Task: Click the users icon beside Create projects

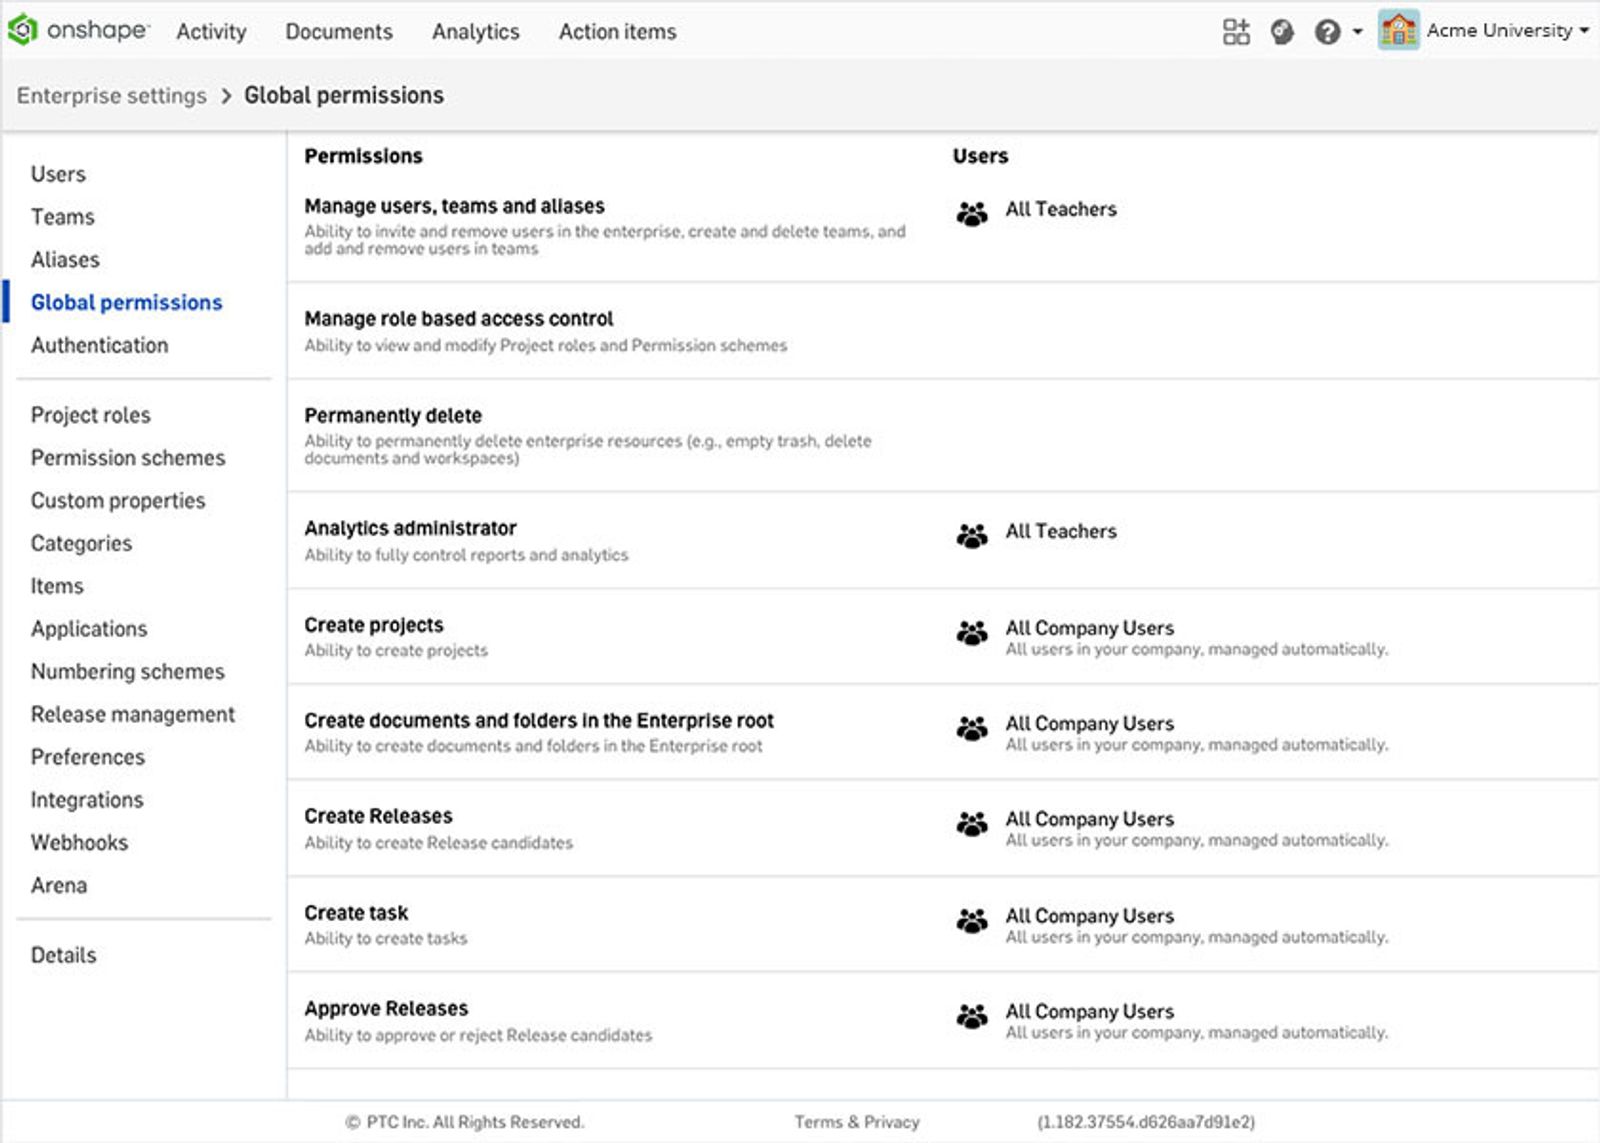Action: 970,632
